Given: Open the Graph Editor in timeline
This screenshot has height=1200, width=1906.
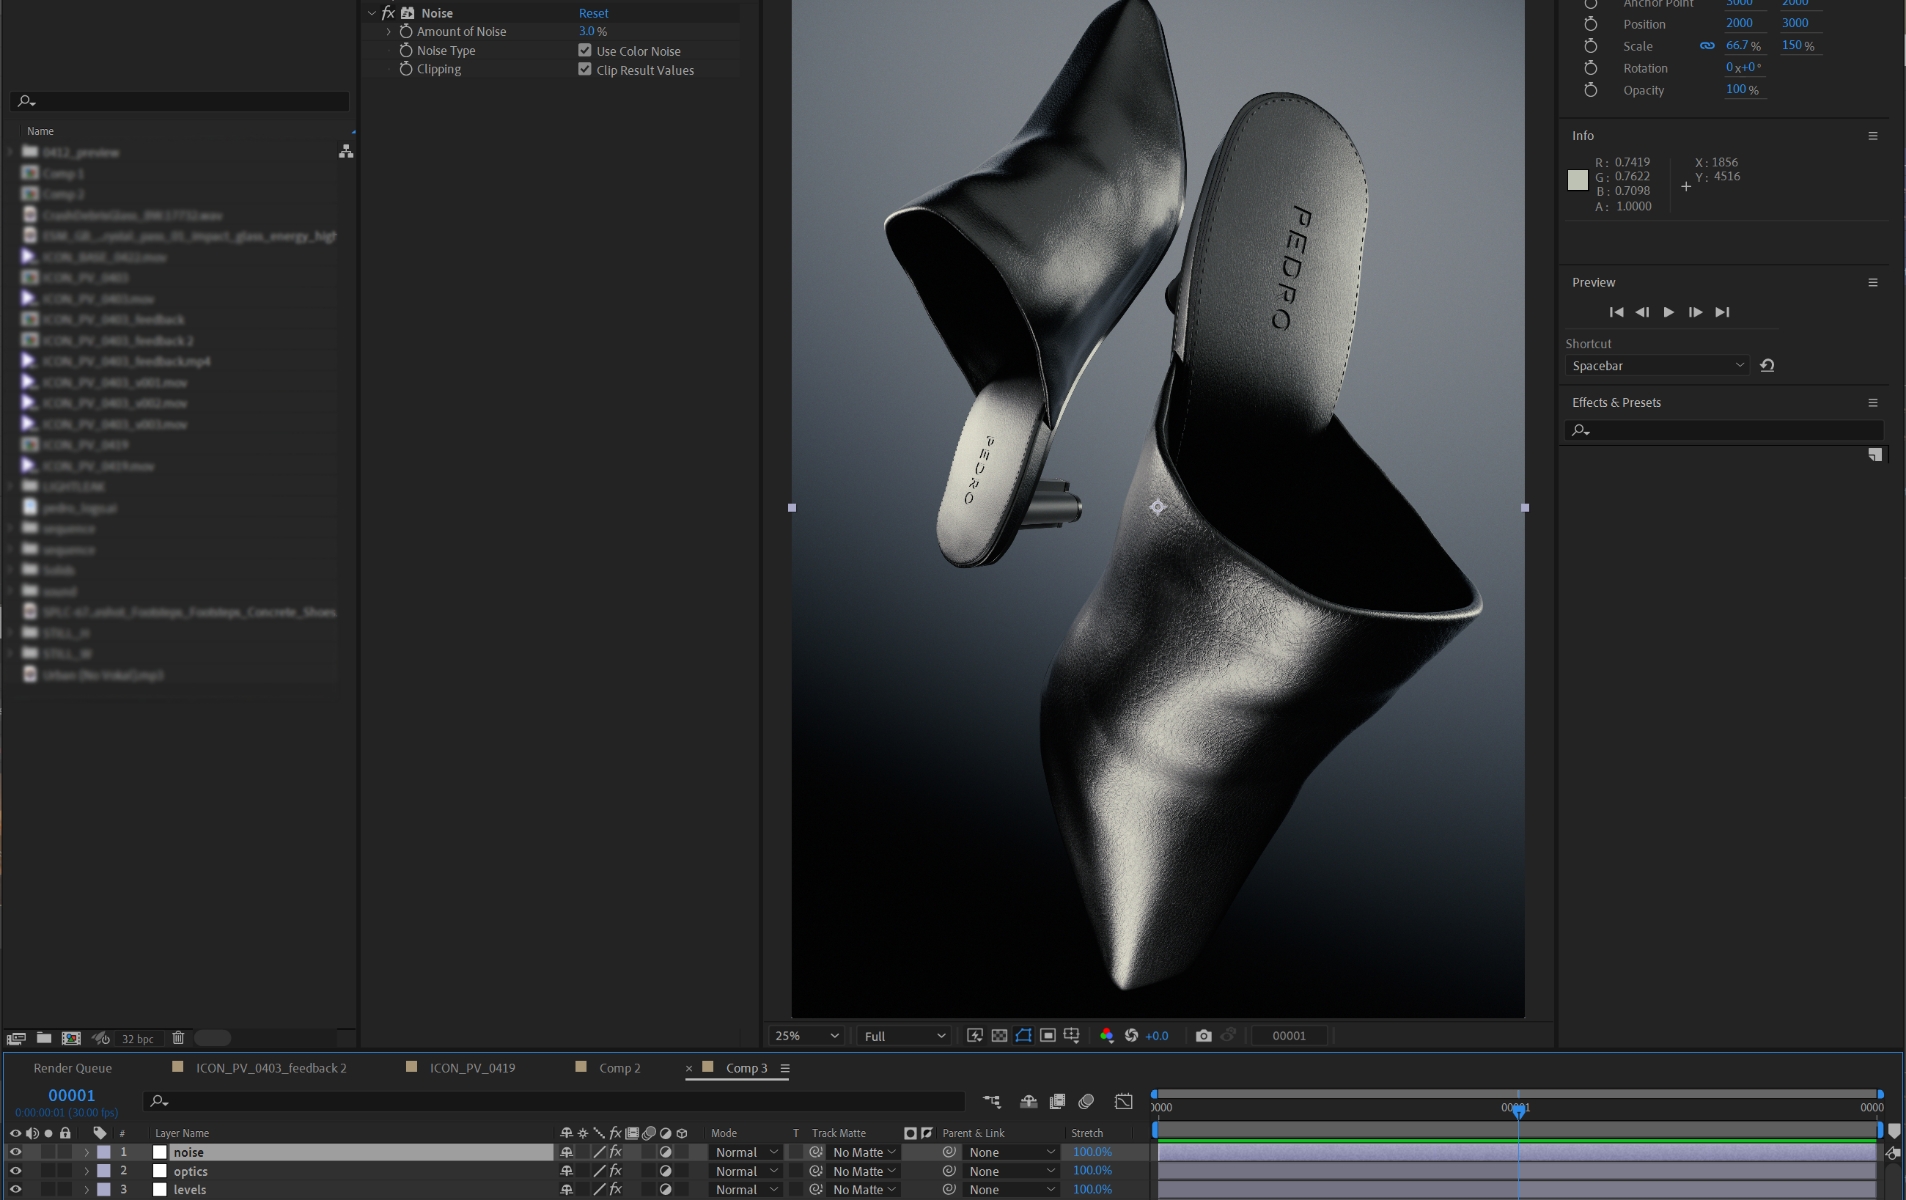Looking at the screenshot, I should 1124,1101.
